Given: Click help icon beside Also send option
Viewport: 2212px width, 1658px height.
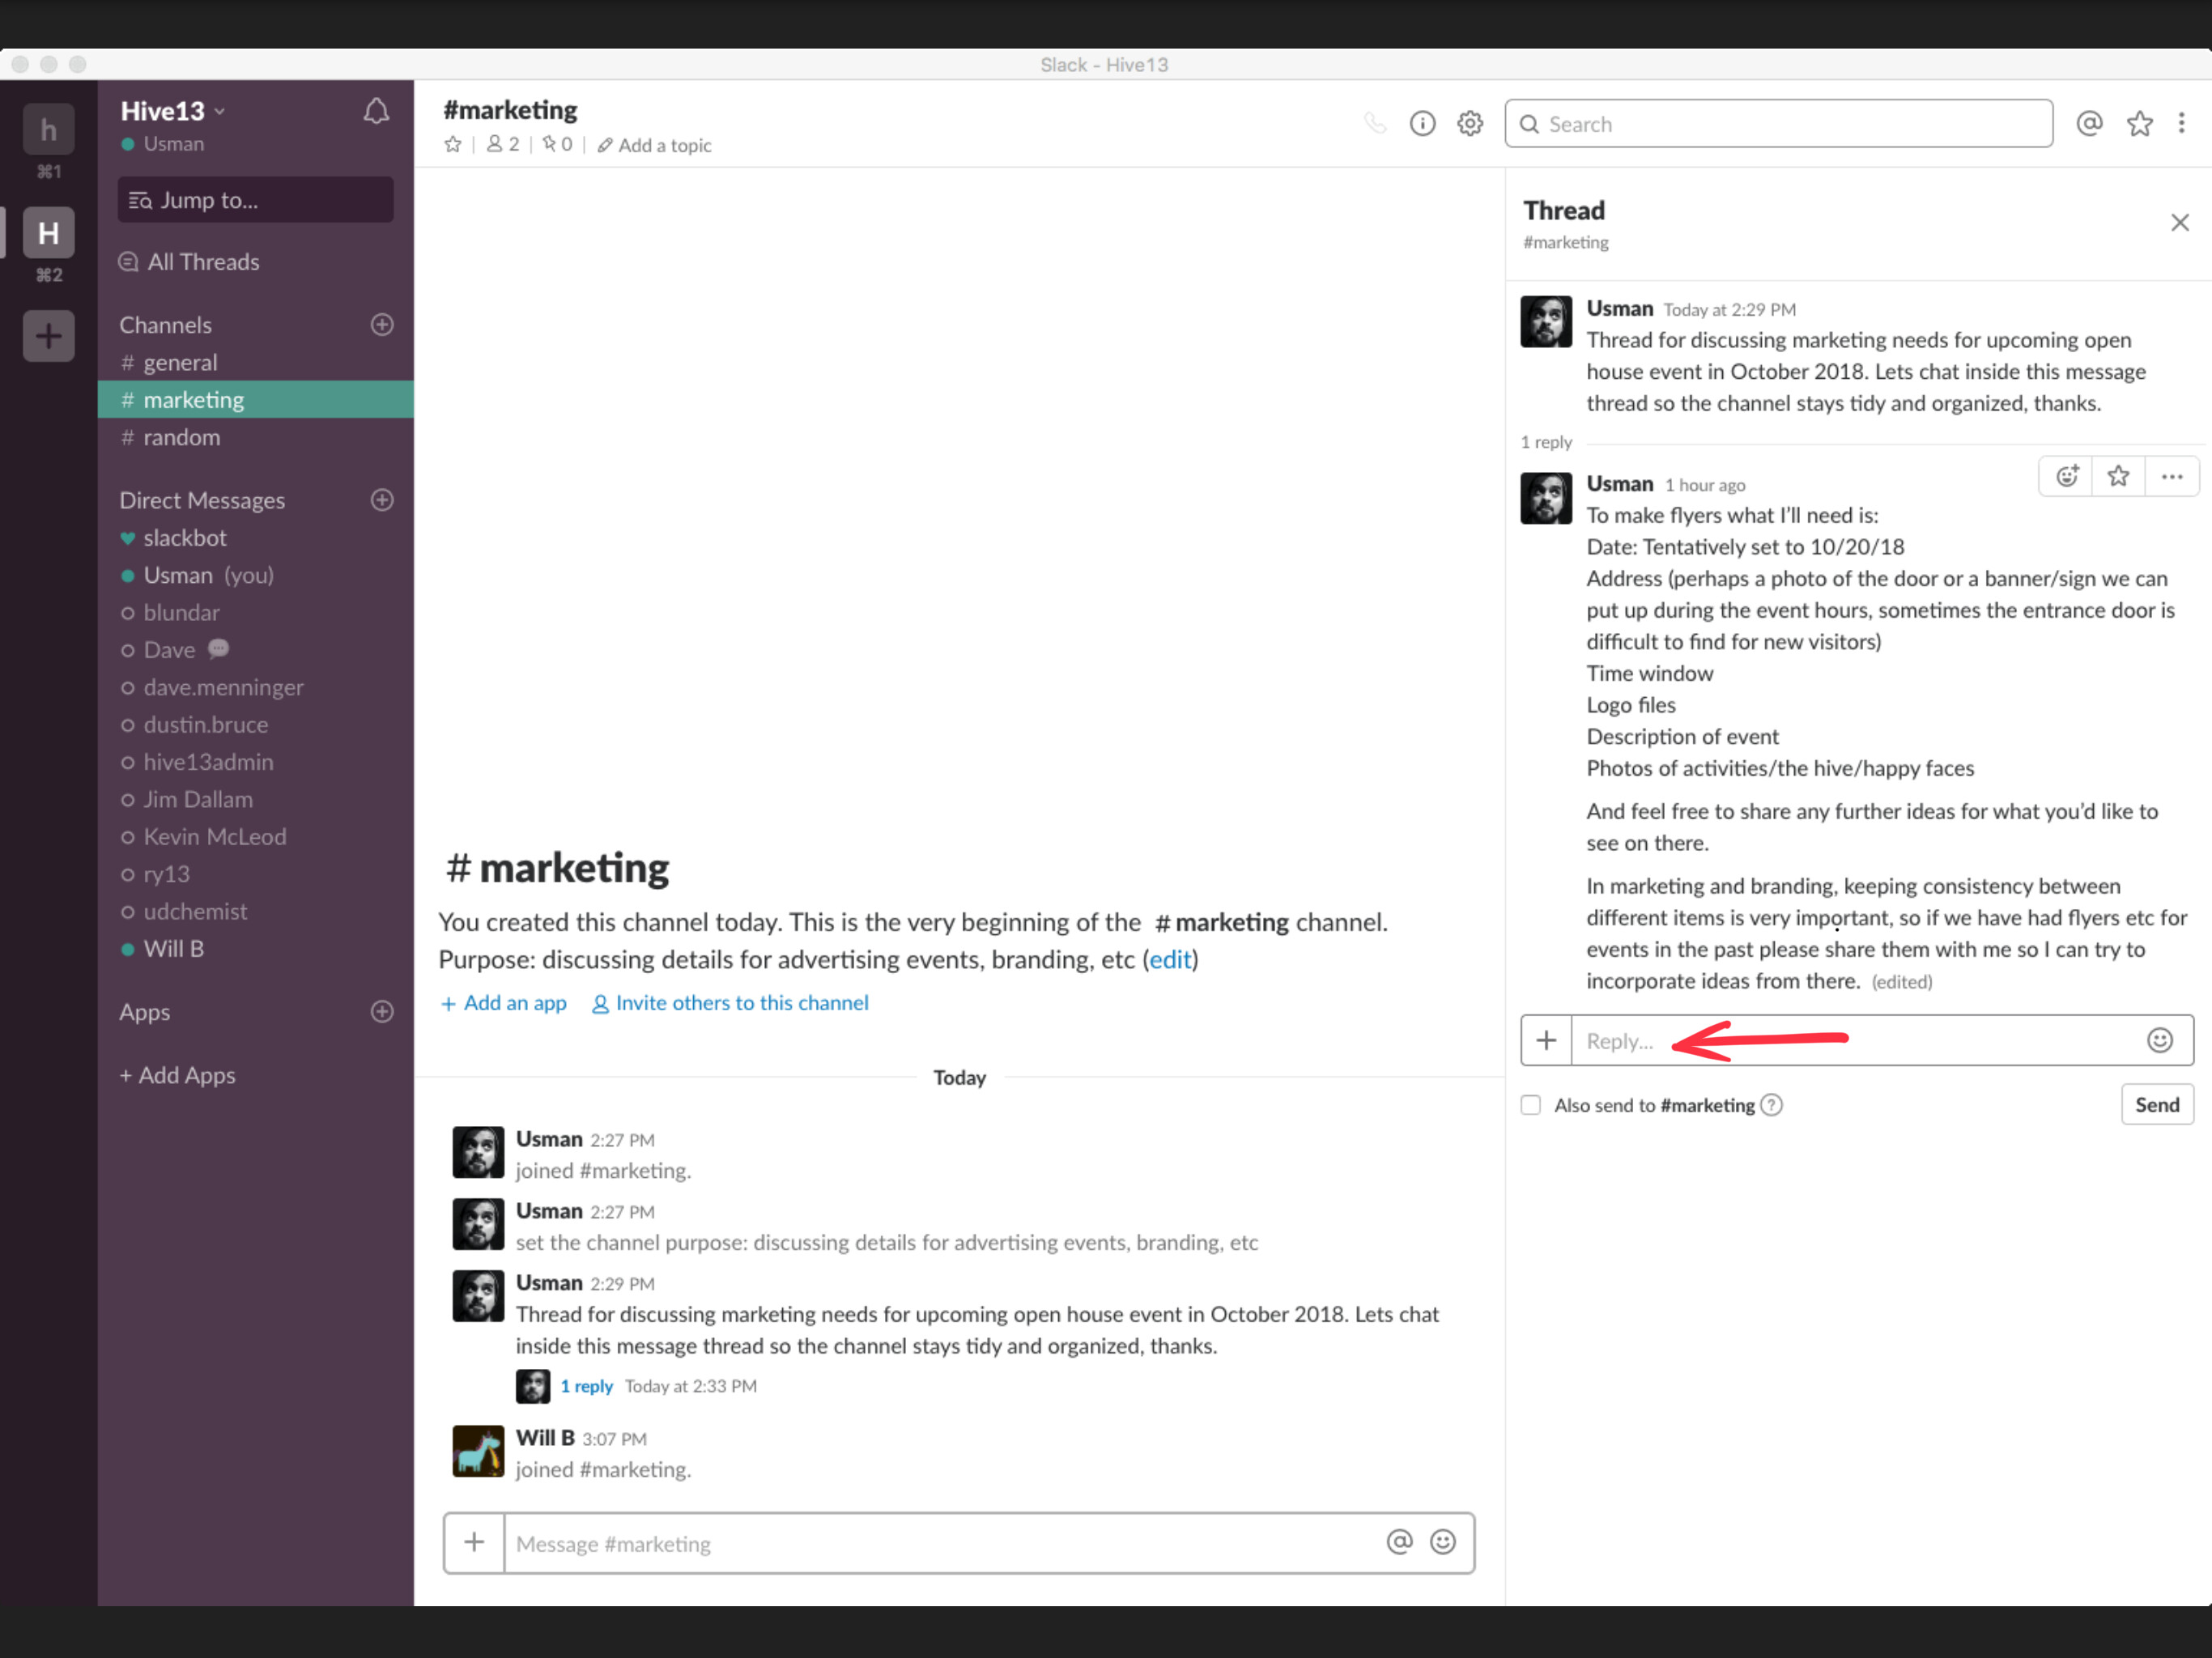Looking at the screenshot, I should (x=1771, y=1104).
